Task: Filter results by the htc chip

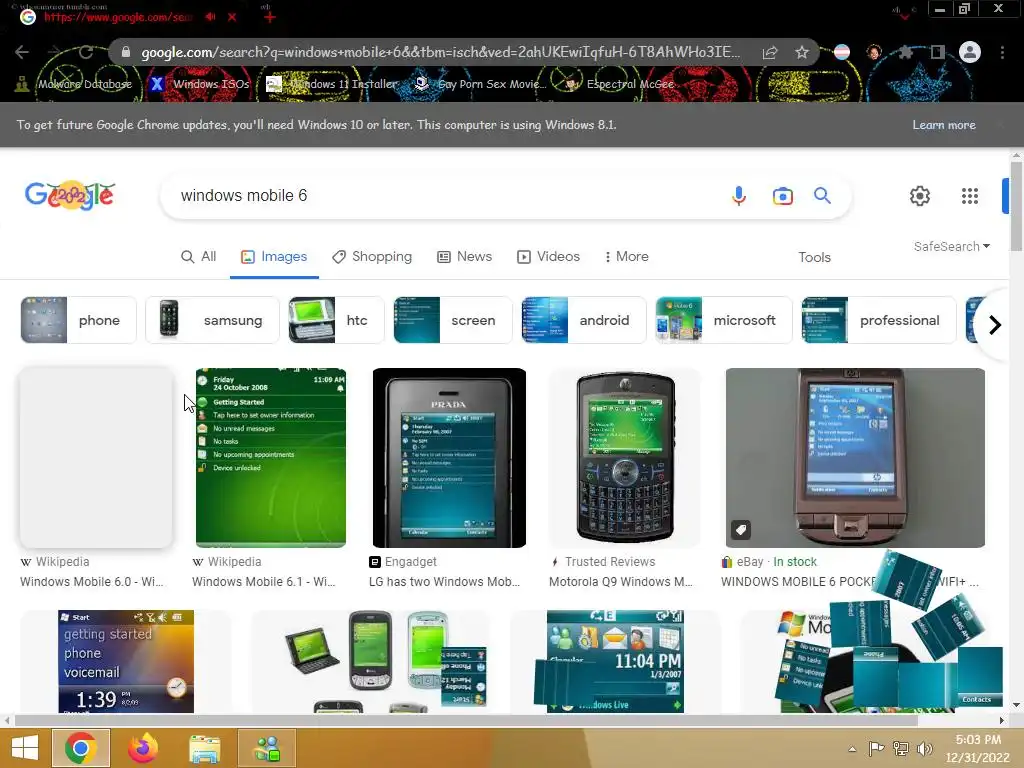Action: (336, 320)
